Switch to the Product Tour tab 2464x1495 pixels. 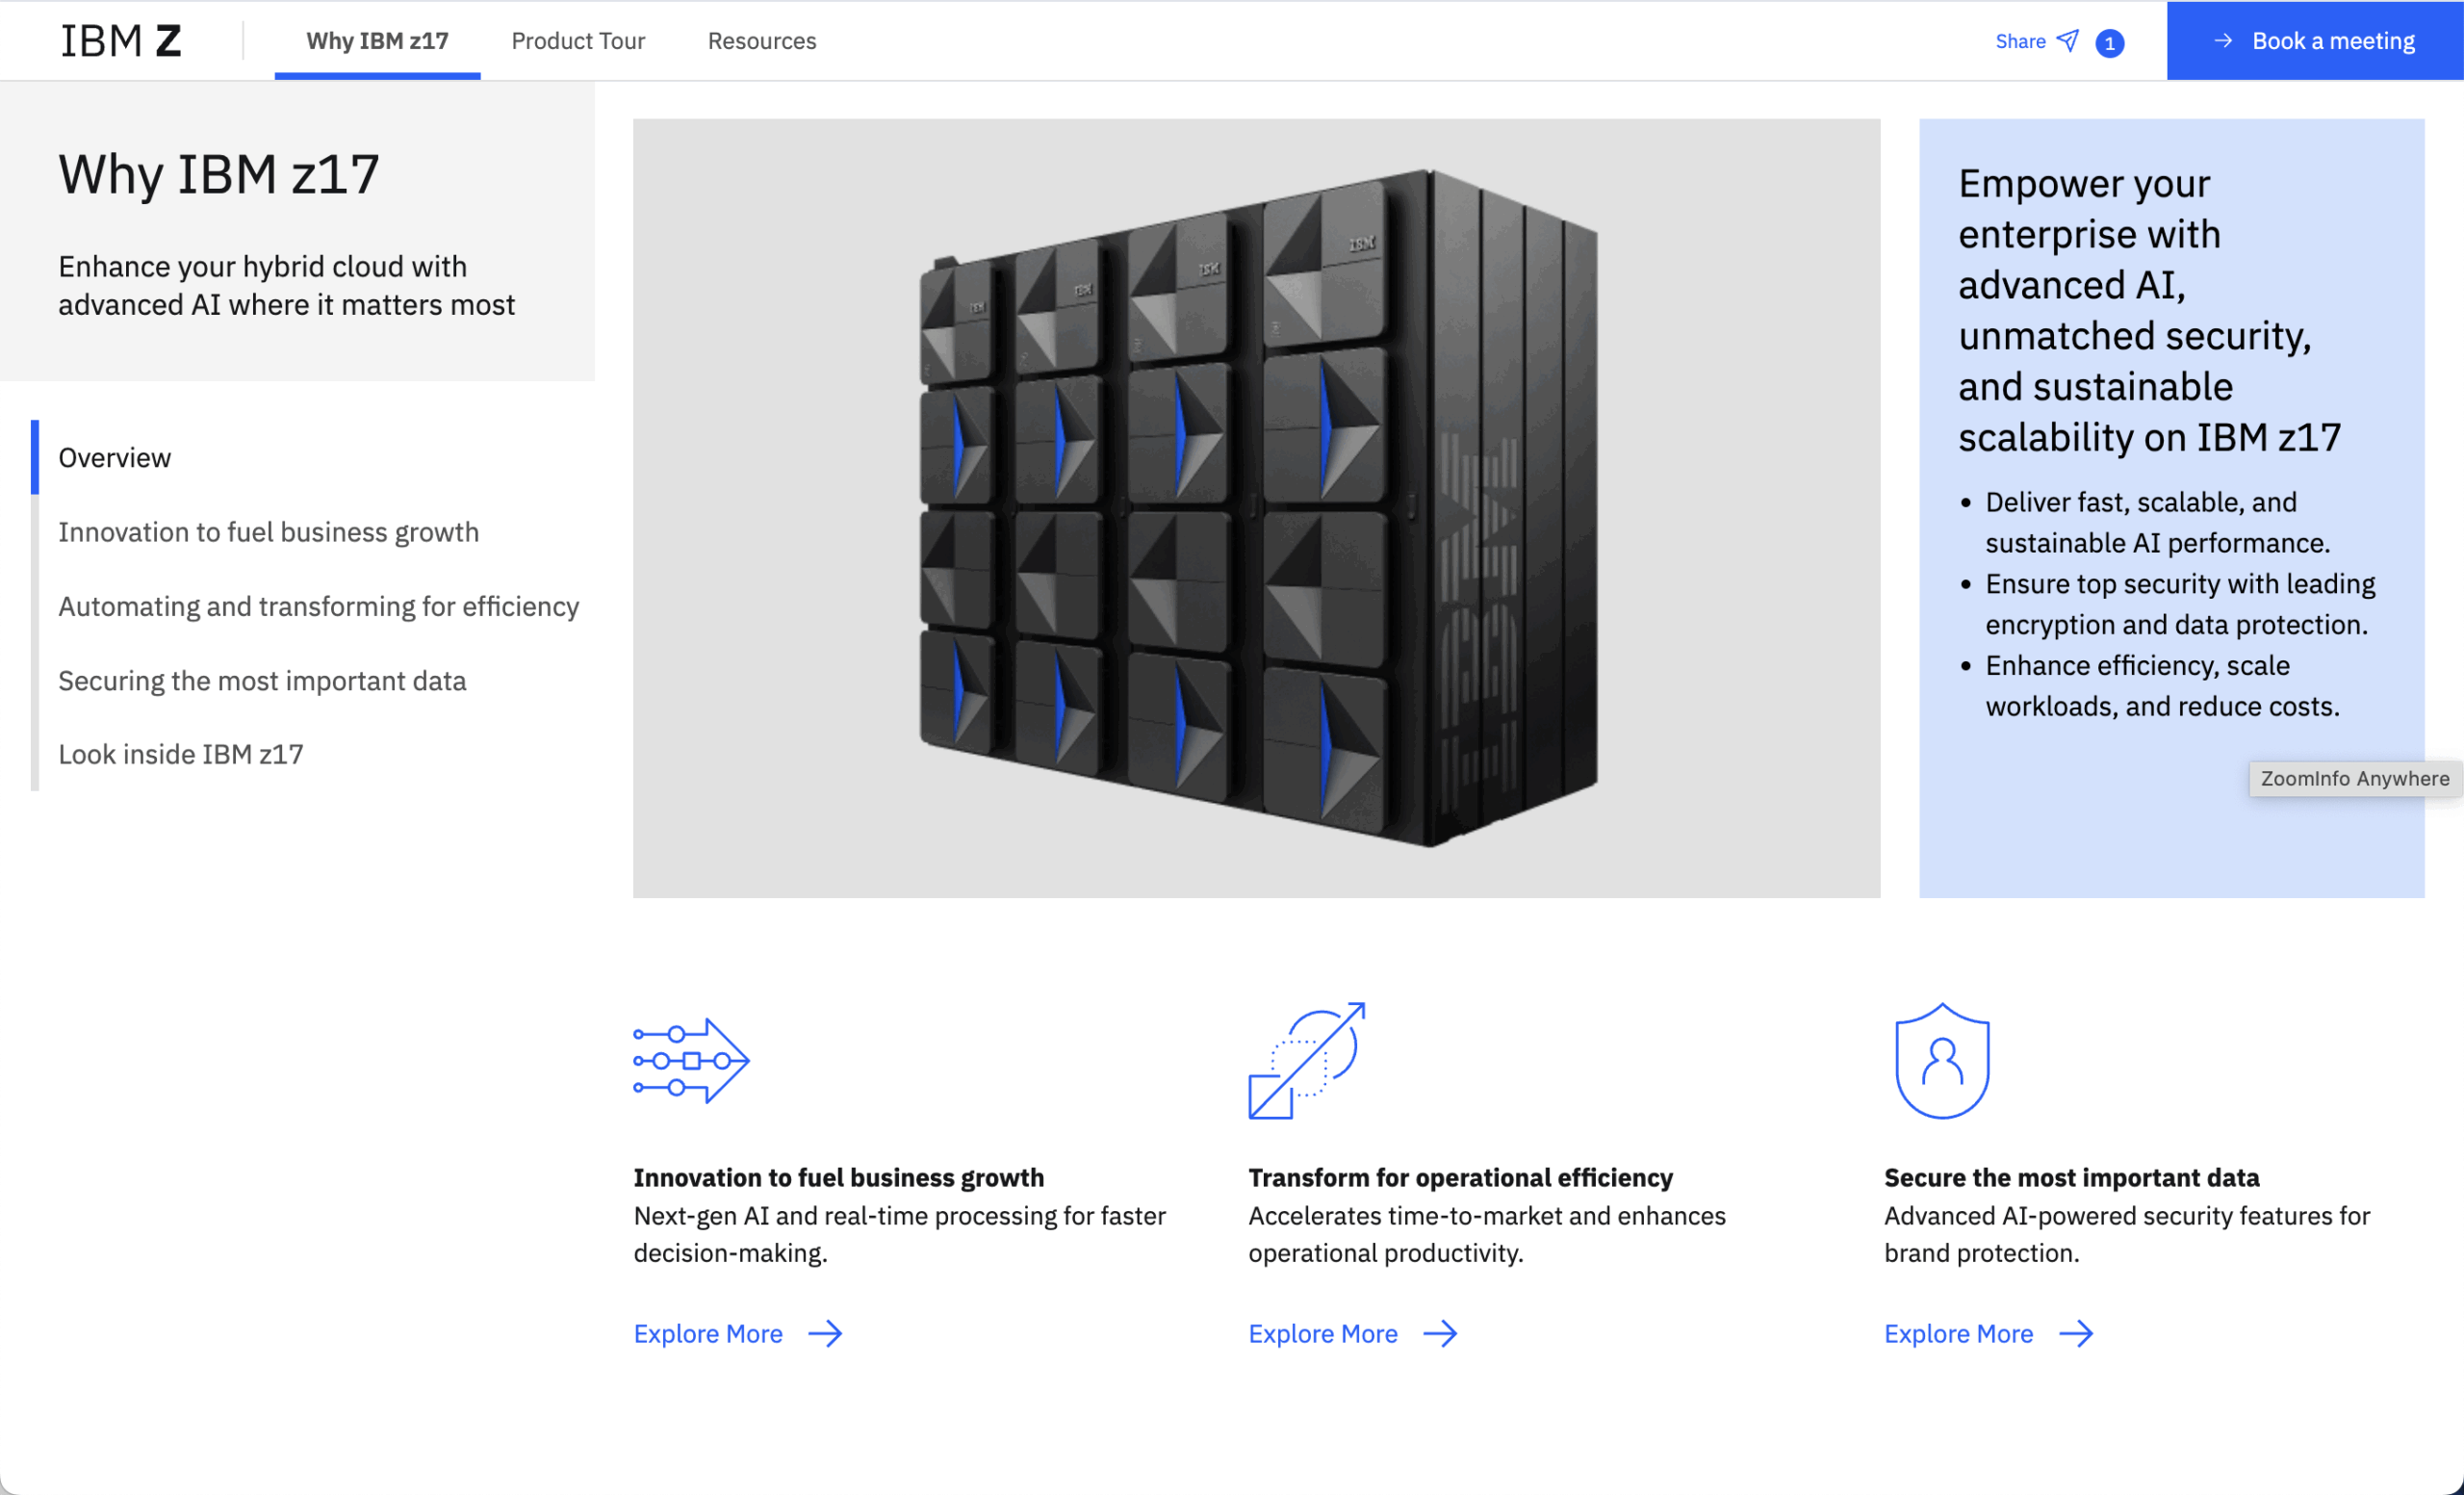pos(578,41)
